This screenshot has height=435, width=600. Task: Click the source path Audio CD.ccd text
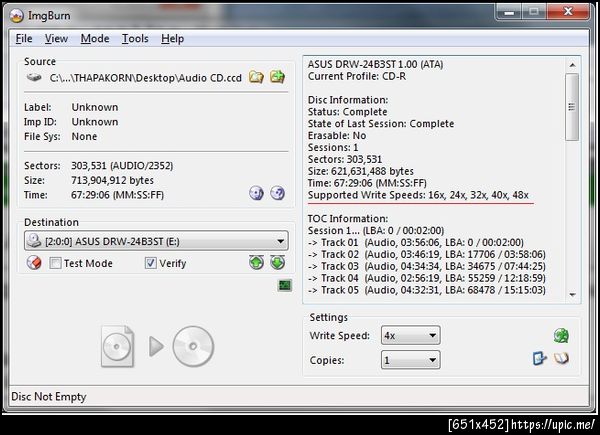145,78
